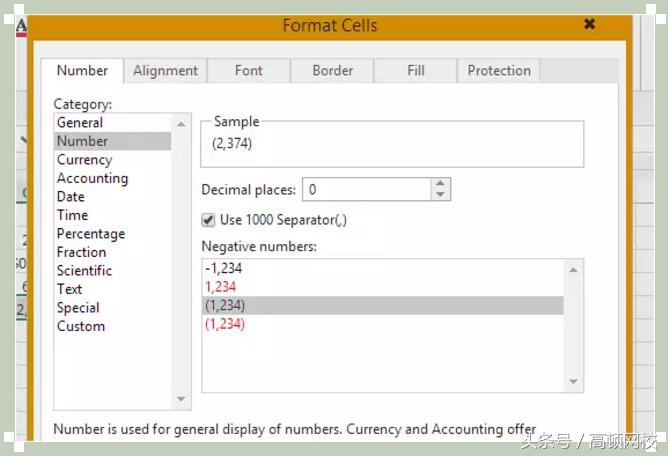Select the Date category

point(70,197)
